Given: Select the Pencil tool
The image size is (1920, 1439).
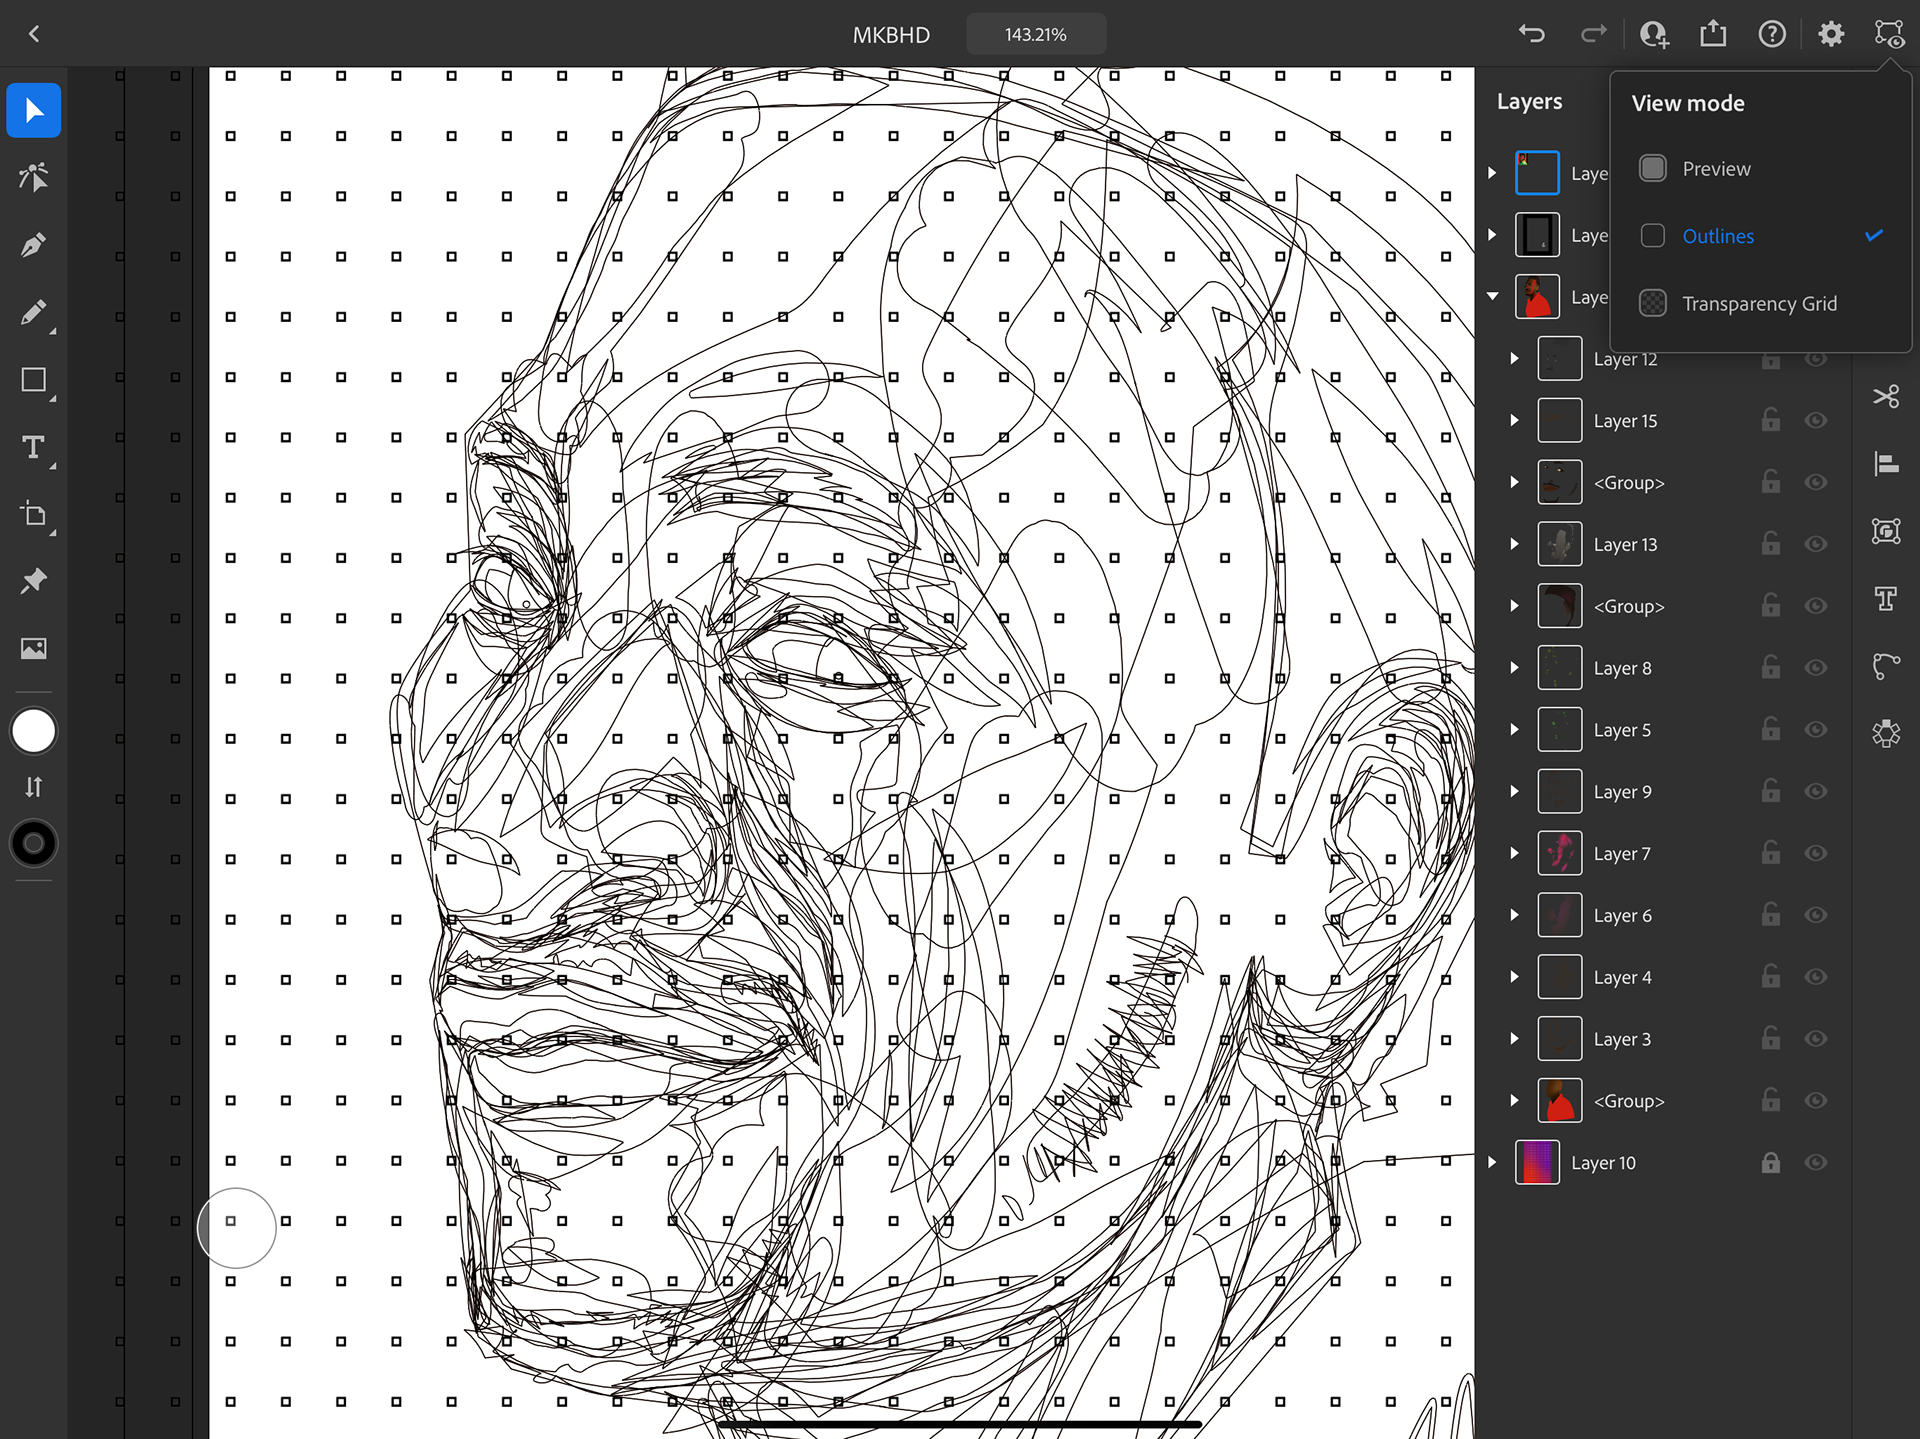Looking at the screenshot, I should click(33, 313).
